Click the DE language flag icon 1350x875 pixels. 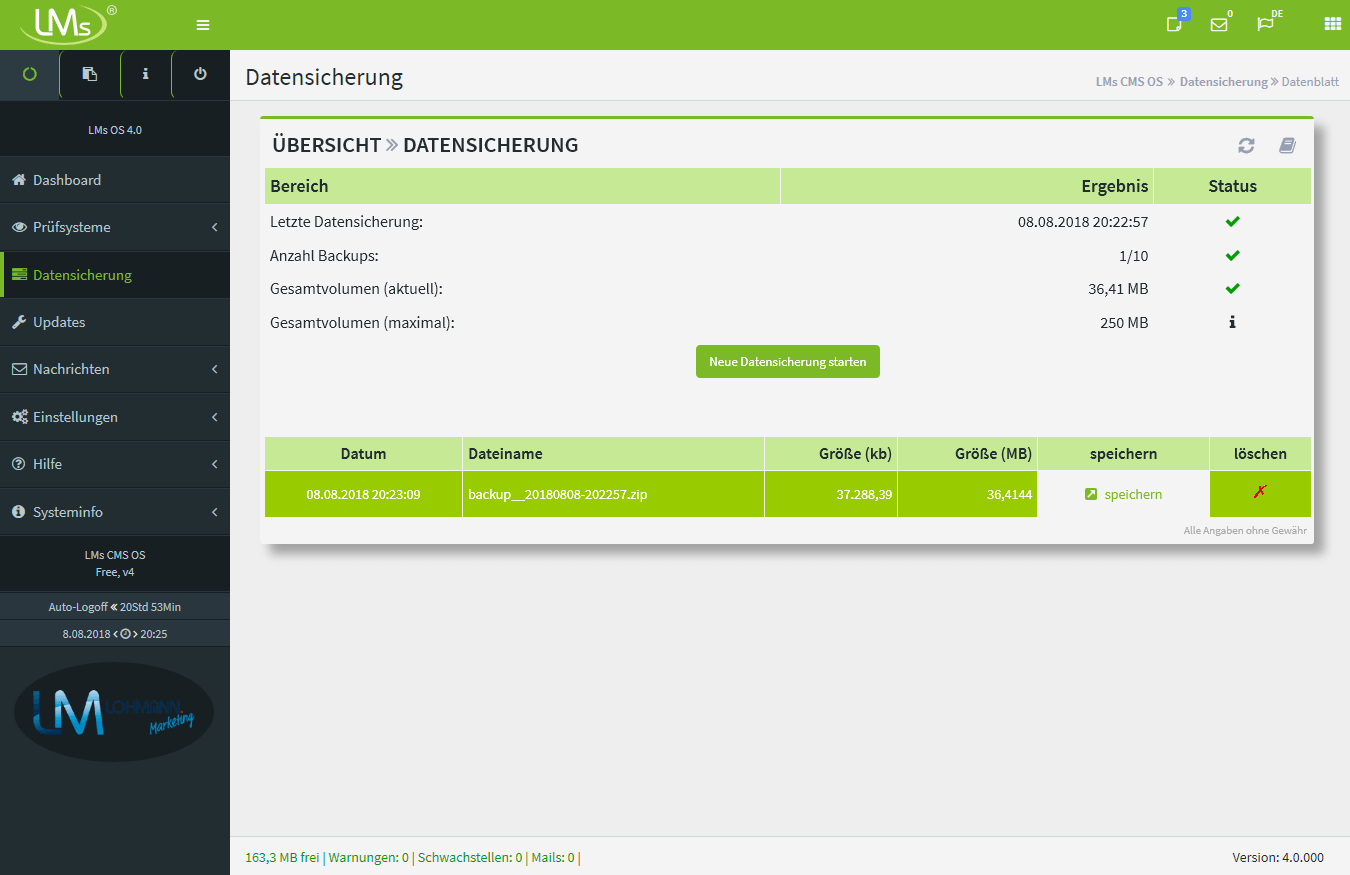coord(1266,24)
